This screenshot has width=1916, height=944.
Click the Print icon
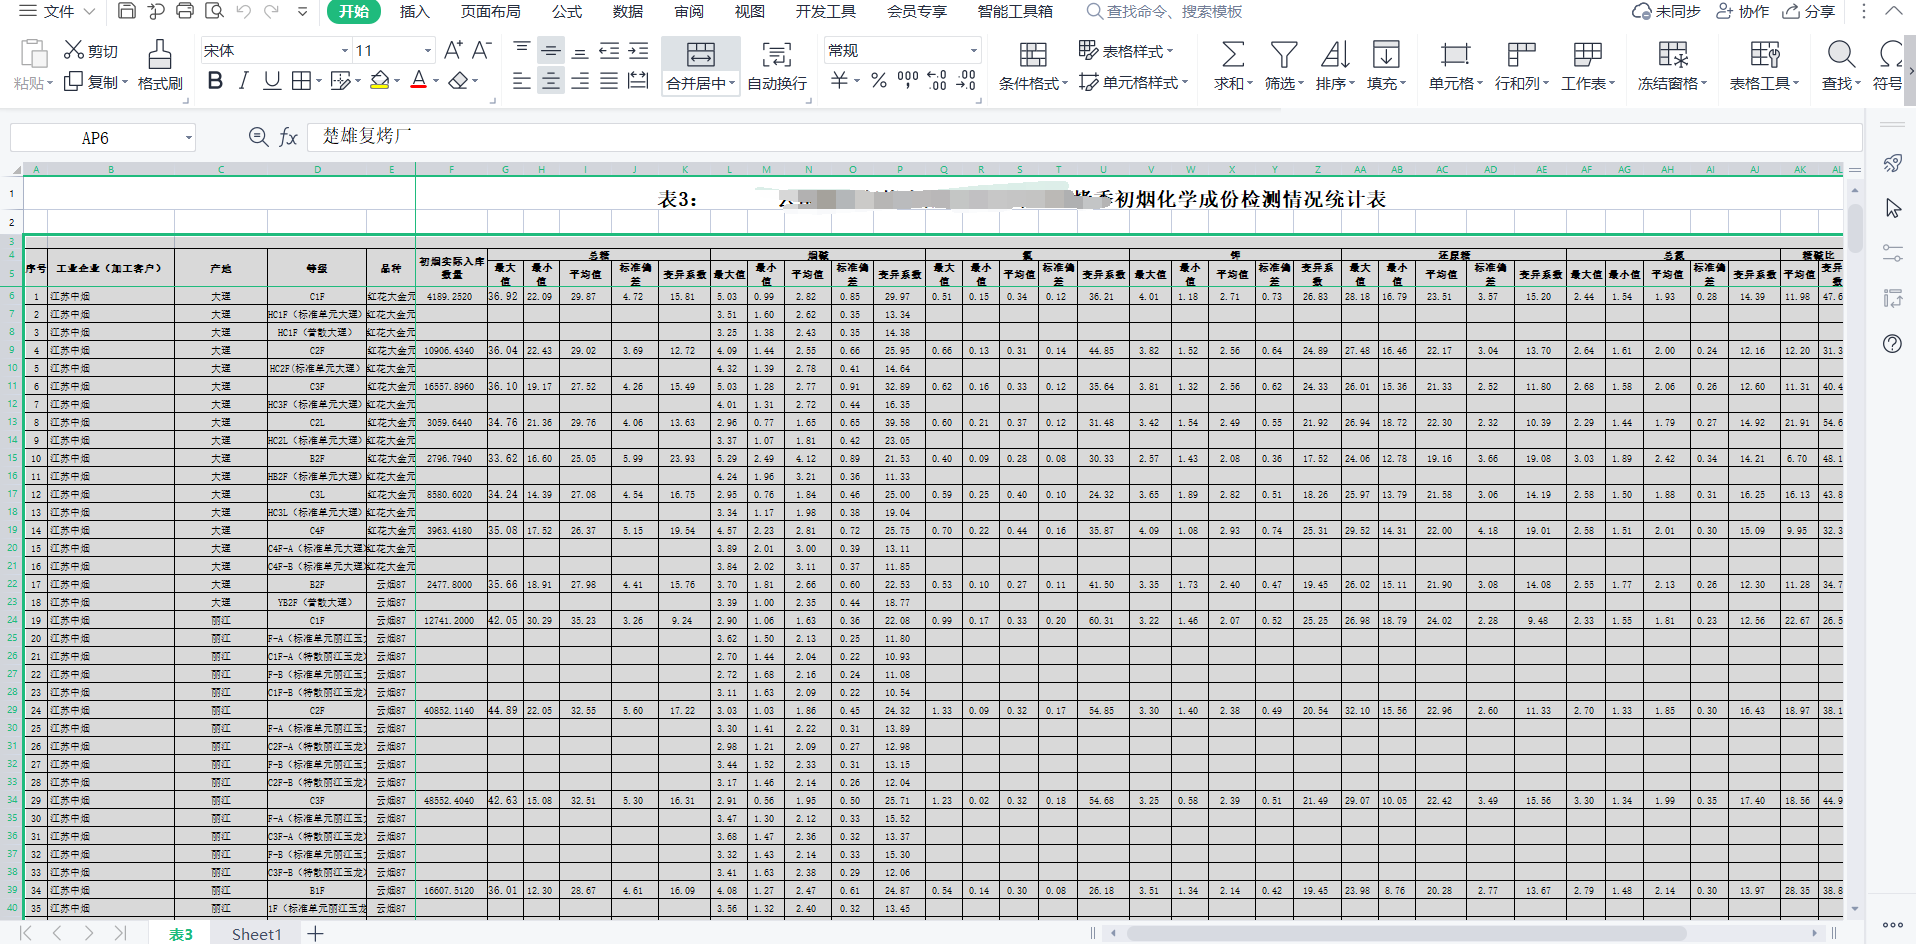pyautogui.click(x=185, y=11)
